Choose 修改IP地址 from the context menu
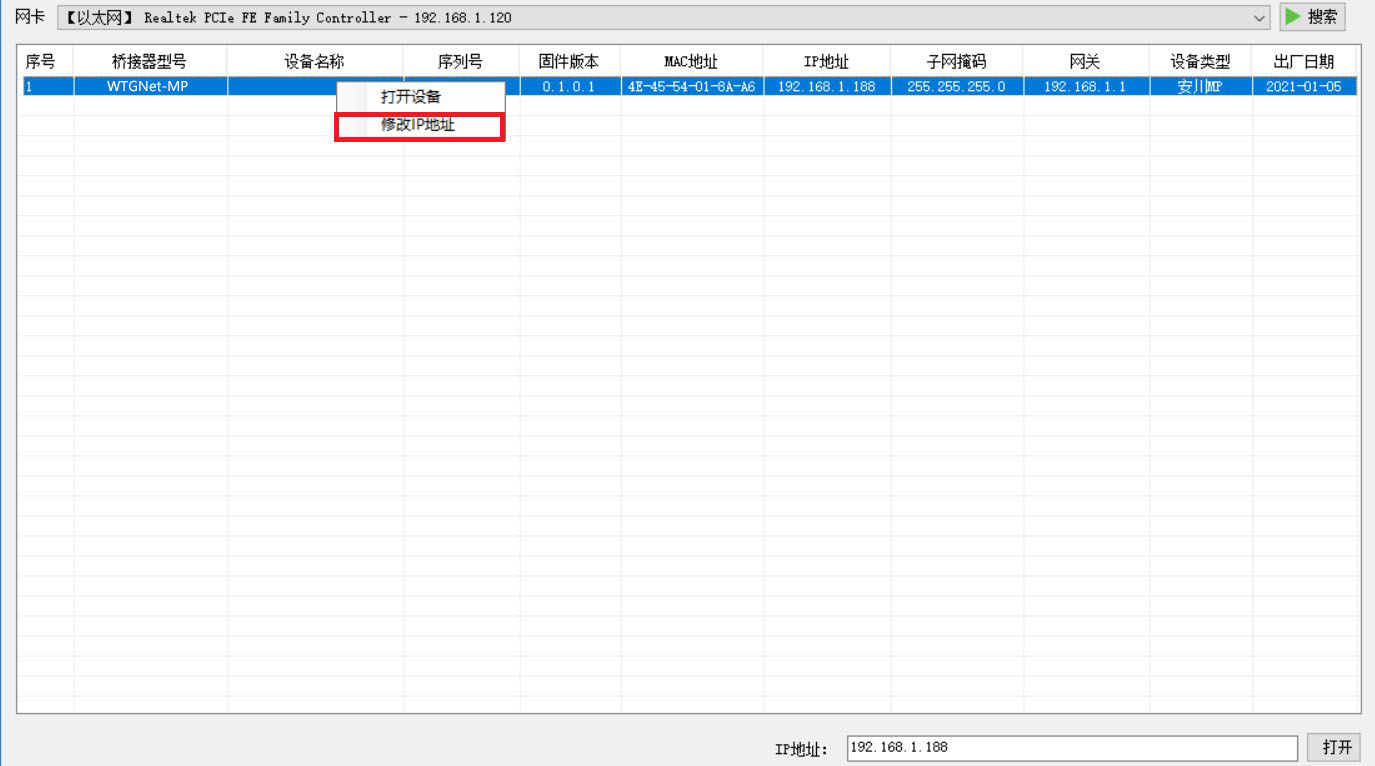Image resolution: width=1375 pixels, height=766 pixels. point(420,125)
